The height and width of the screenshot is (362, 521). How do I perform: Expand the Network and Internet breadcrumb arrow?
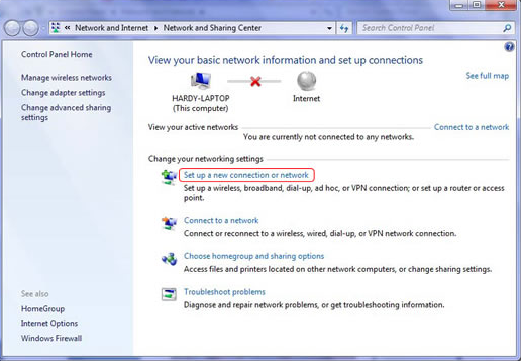coord(156,28)
